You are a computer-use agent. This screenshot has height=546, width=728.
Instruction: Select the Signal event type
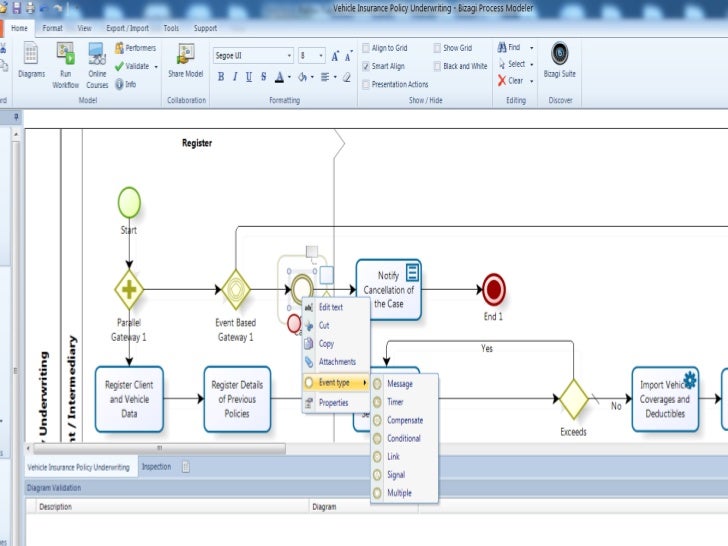tap(404, 474)
